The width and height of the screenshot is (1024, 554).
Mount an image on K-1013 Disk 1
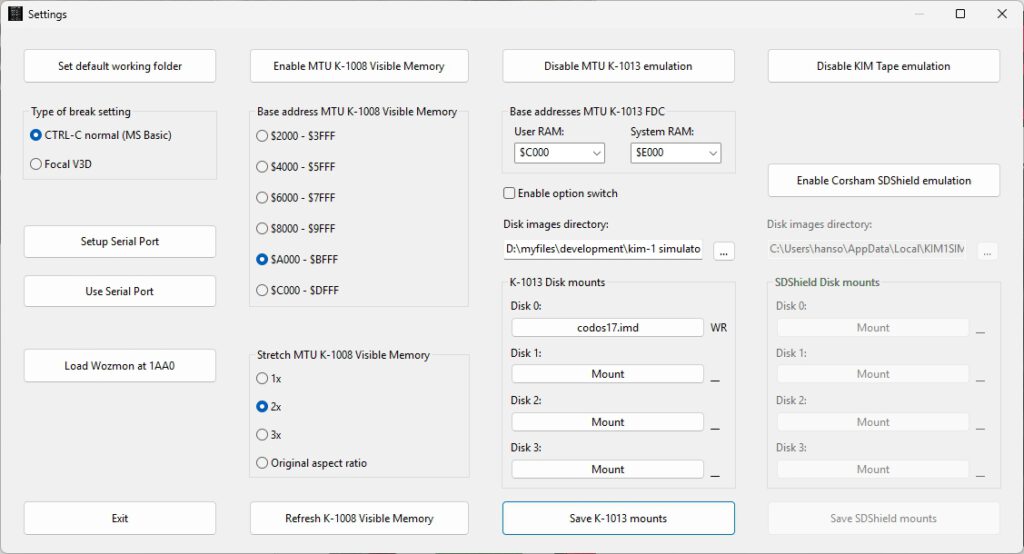pos(607,374)
